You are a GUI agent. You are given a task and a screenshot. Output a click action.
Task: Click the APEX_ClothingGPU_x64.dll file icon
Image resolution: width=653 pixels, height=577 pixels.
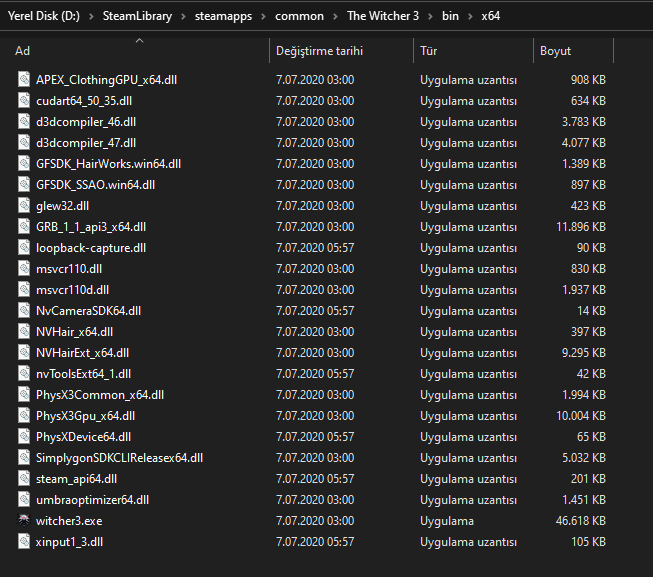[x=24, y=79]
